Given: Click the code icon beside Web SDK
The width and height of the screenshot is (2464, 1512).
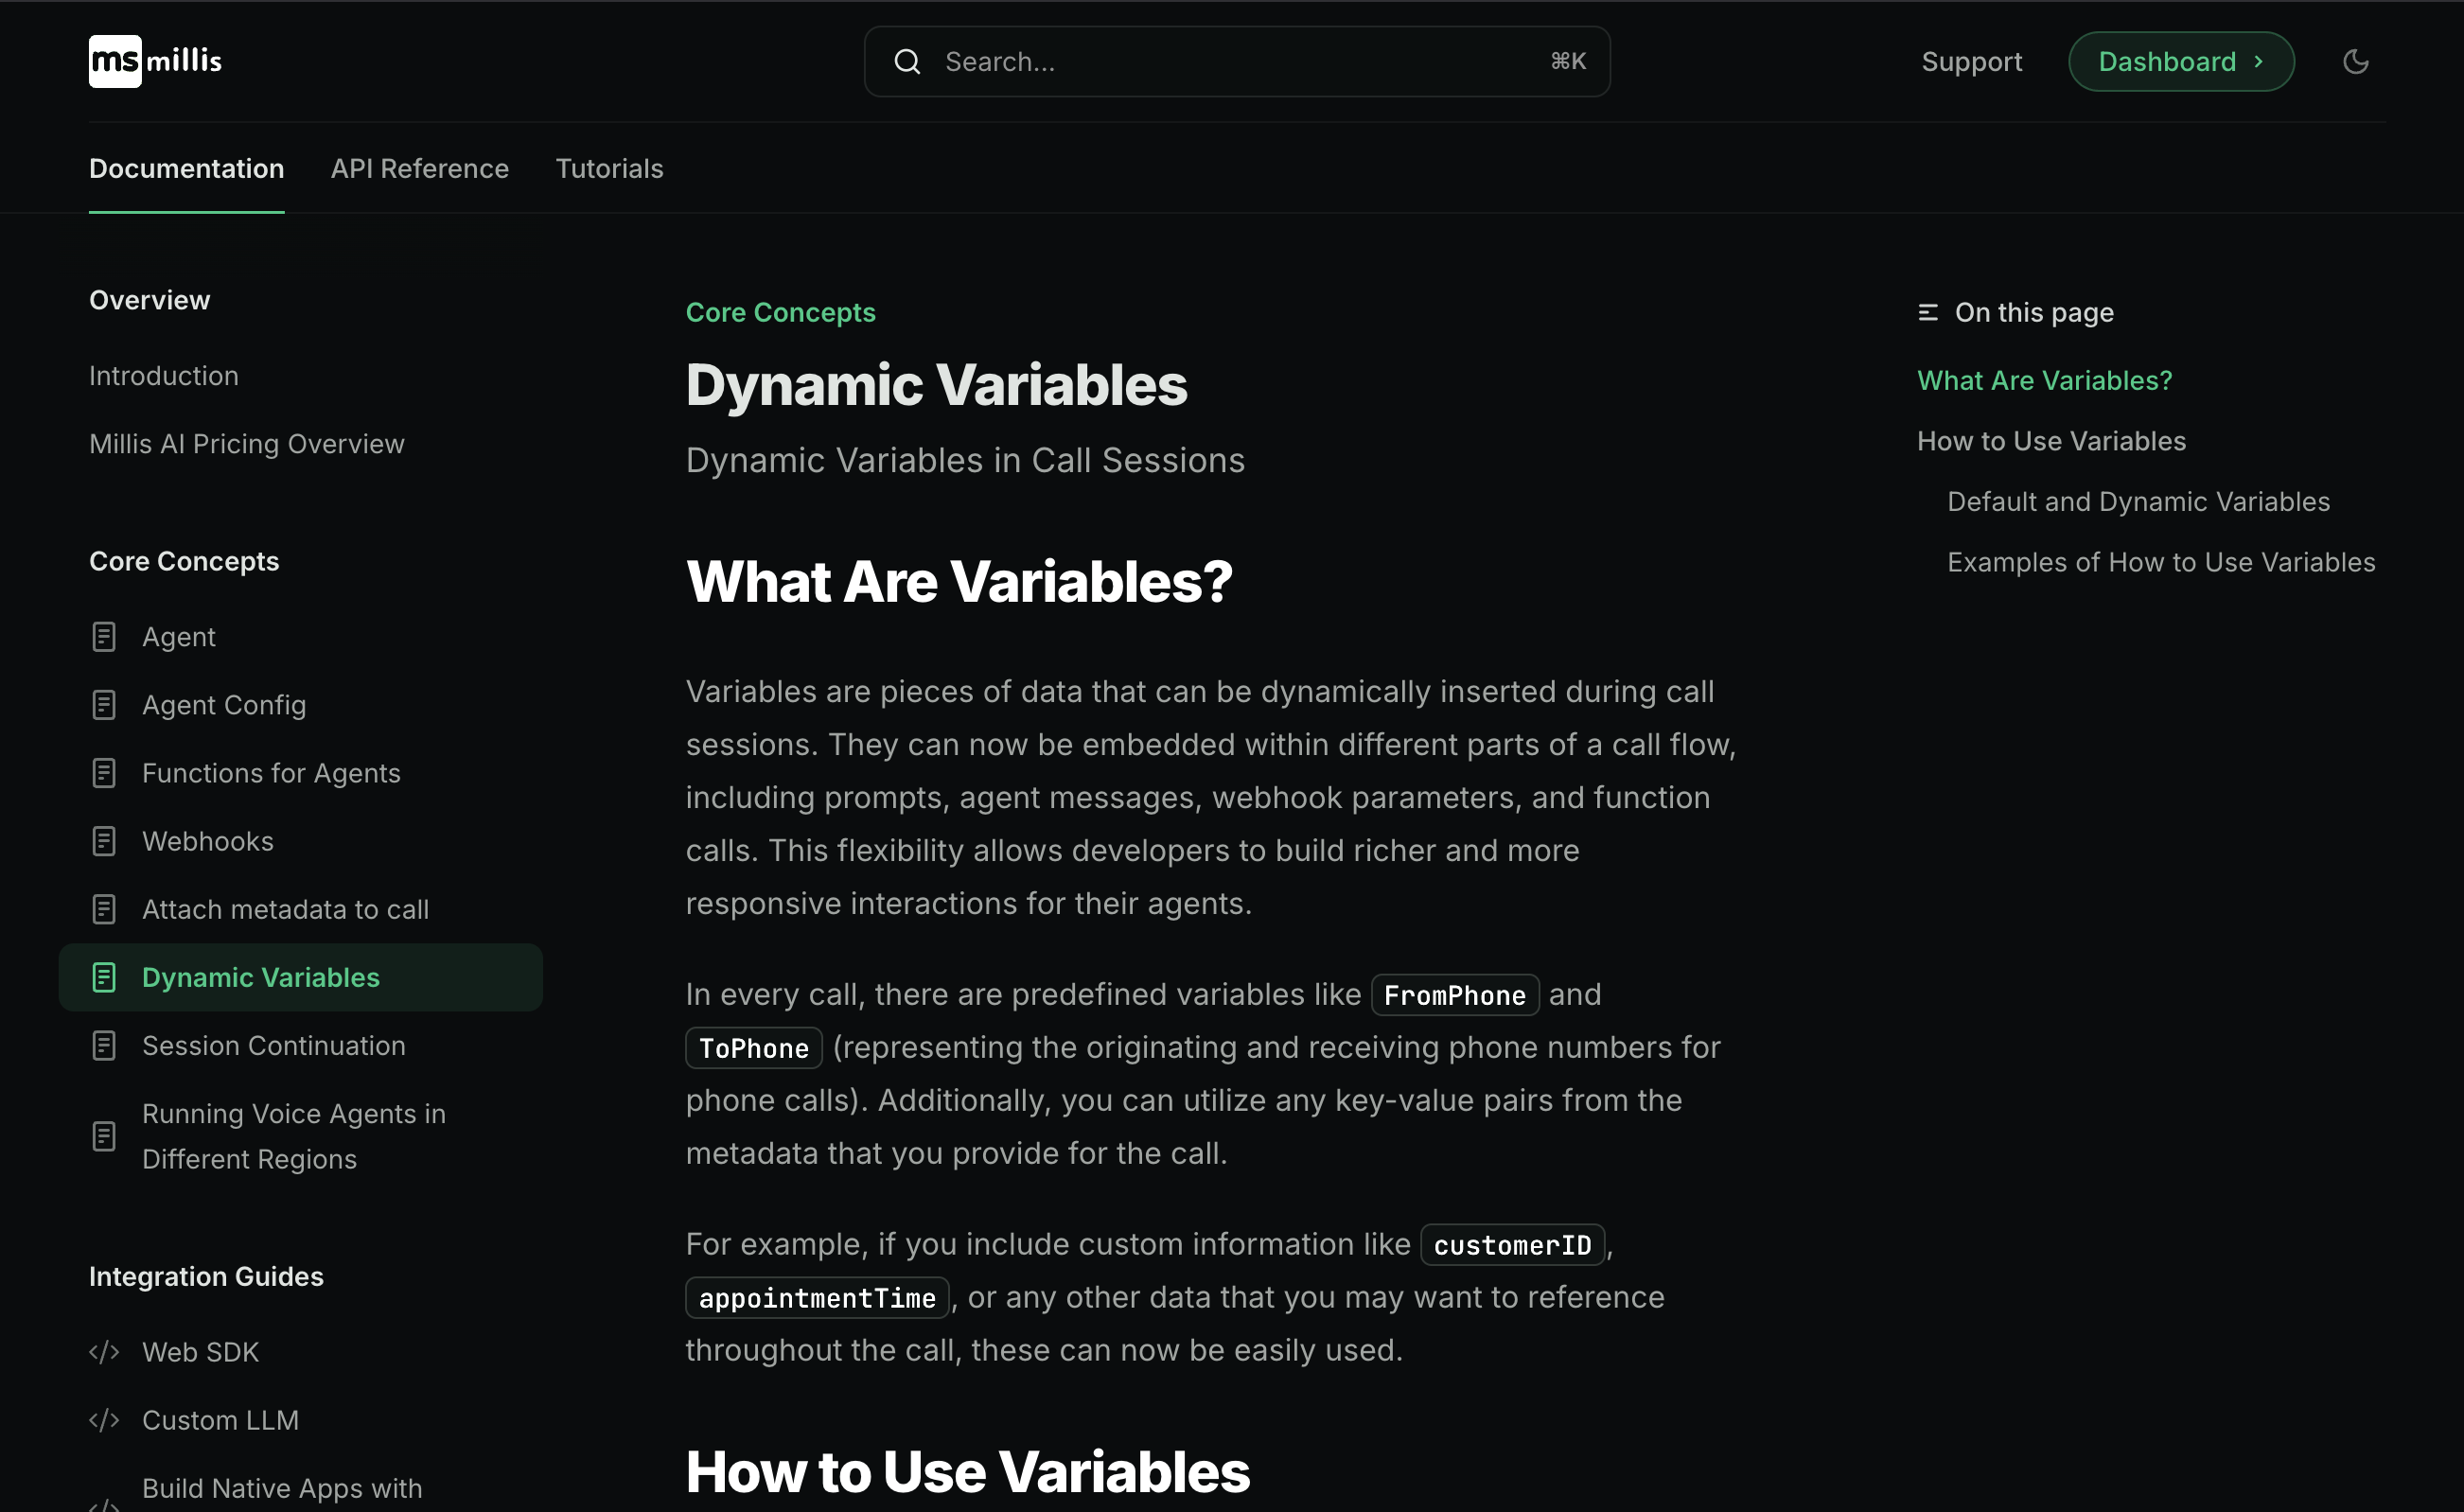Looking at the screenshot, I should pos(104,1351).
